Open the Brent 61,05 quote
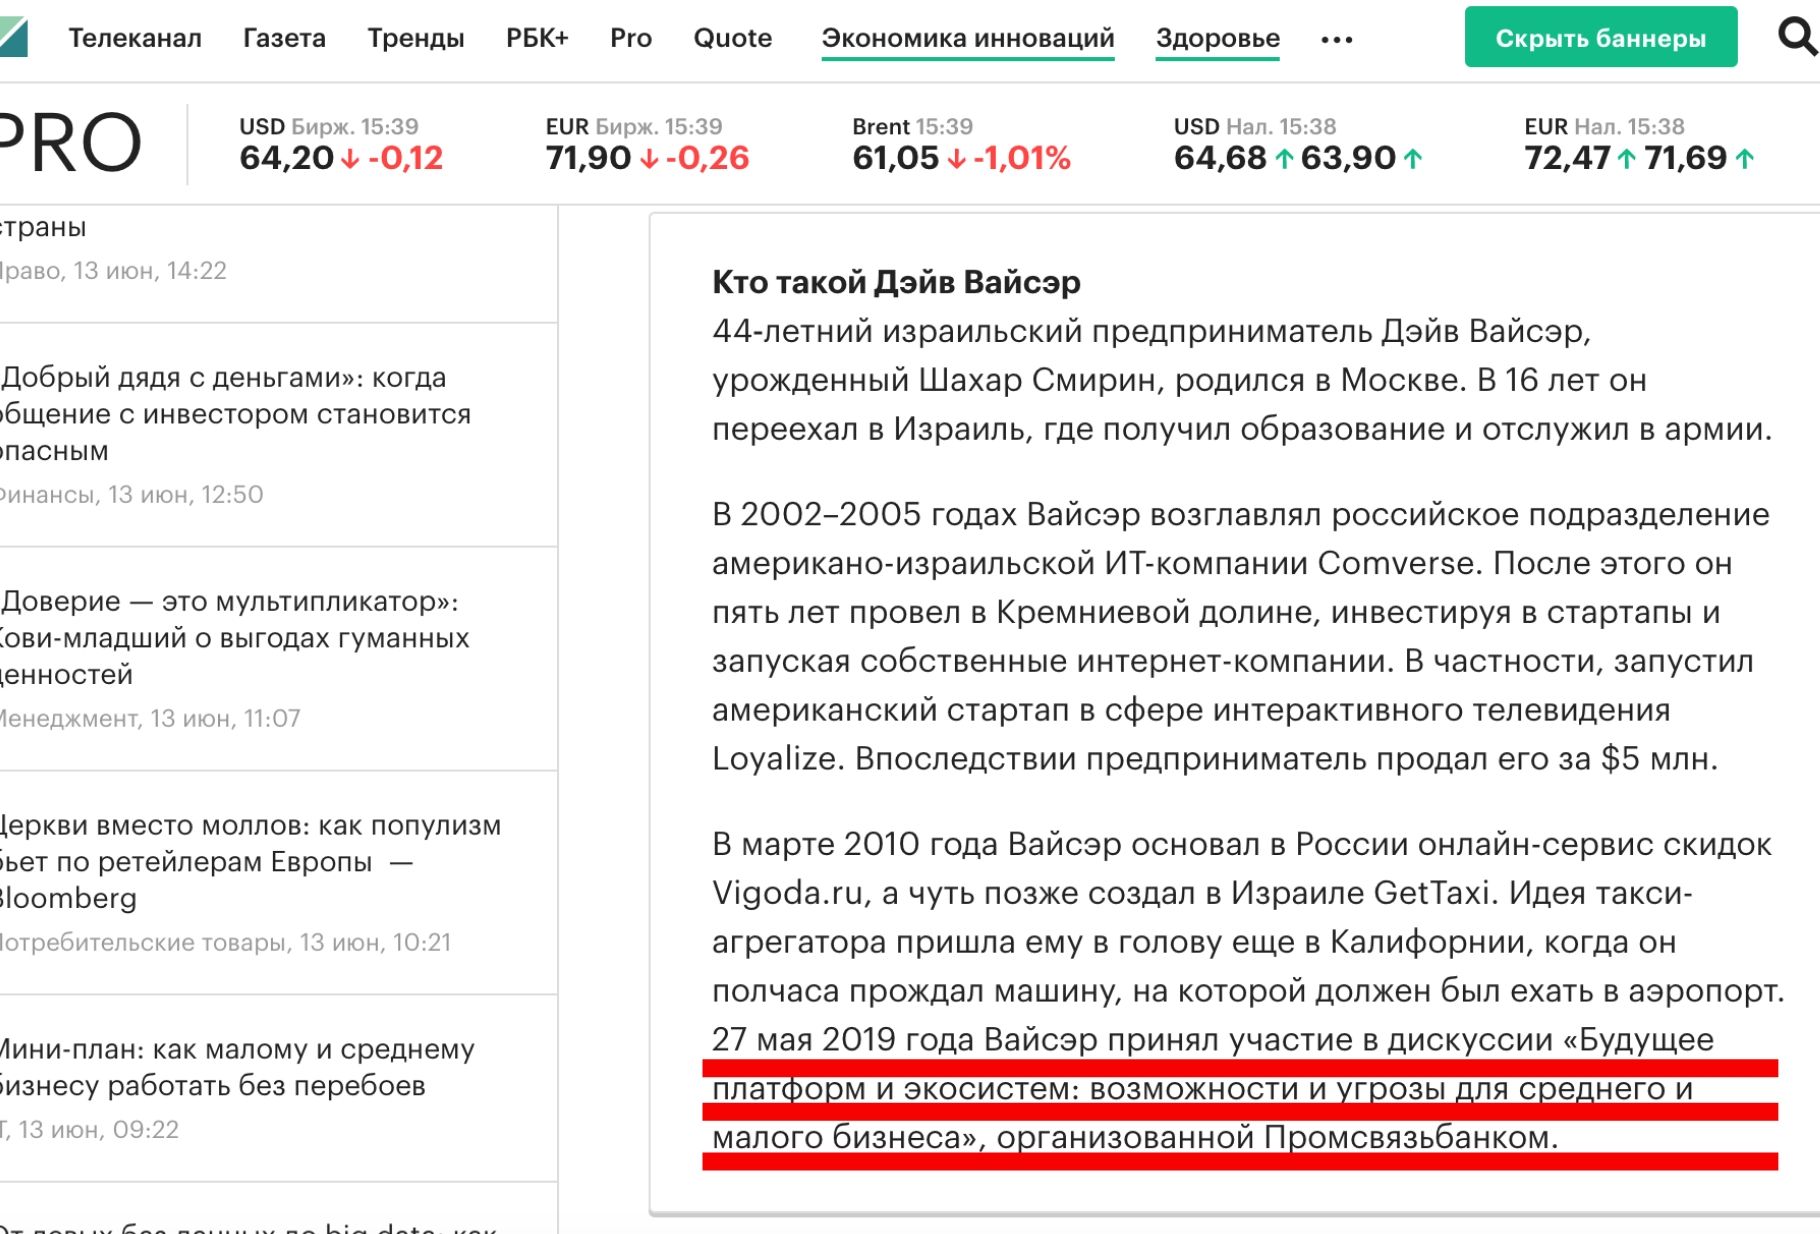1820x1234 pixels. tap(961, 144)
